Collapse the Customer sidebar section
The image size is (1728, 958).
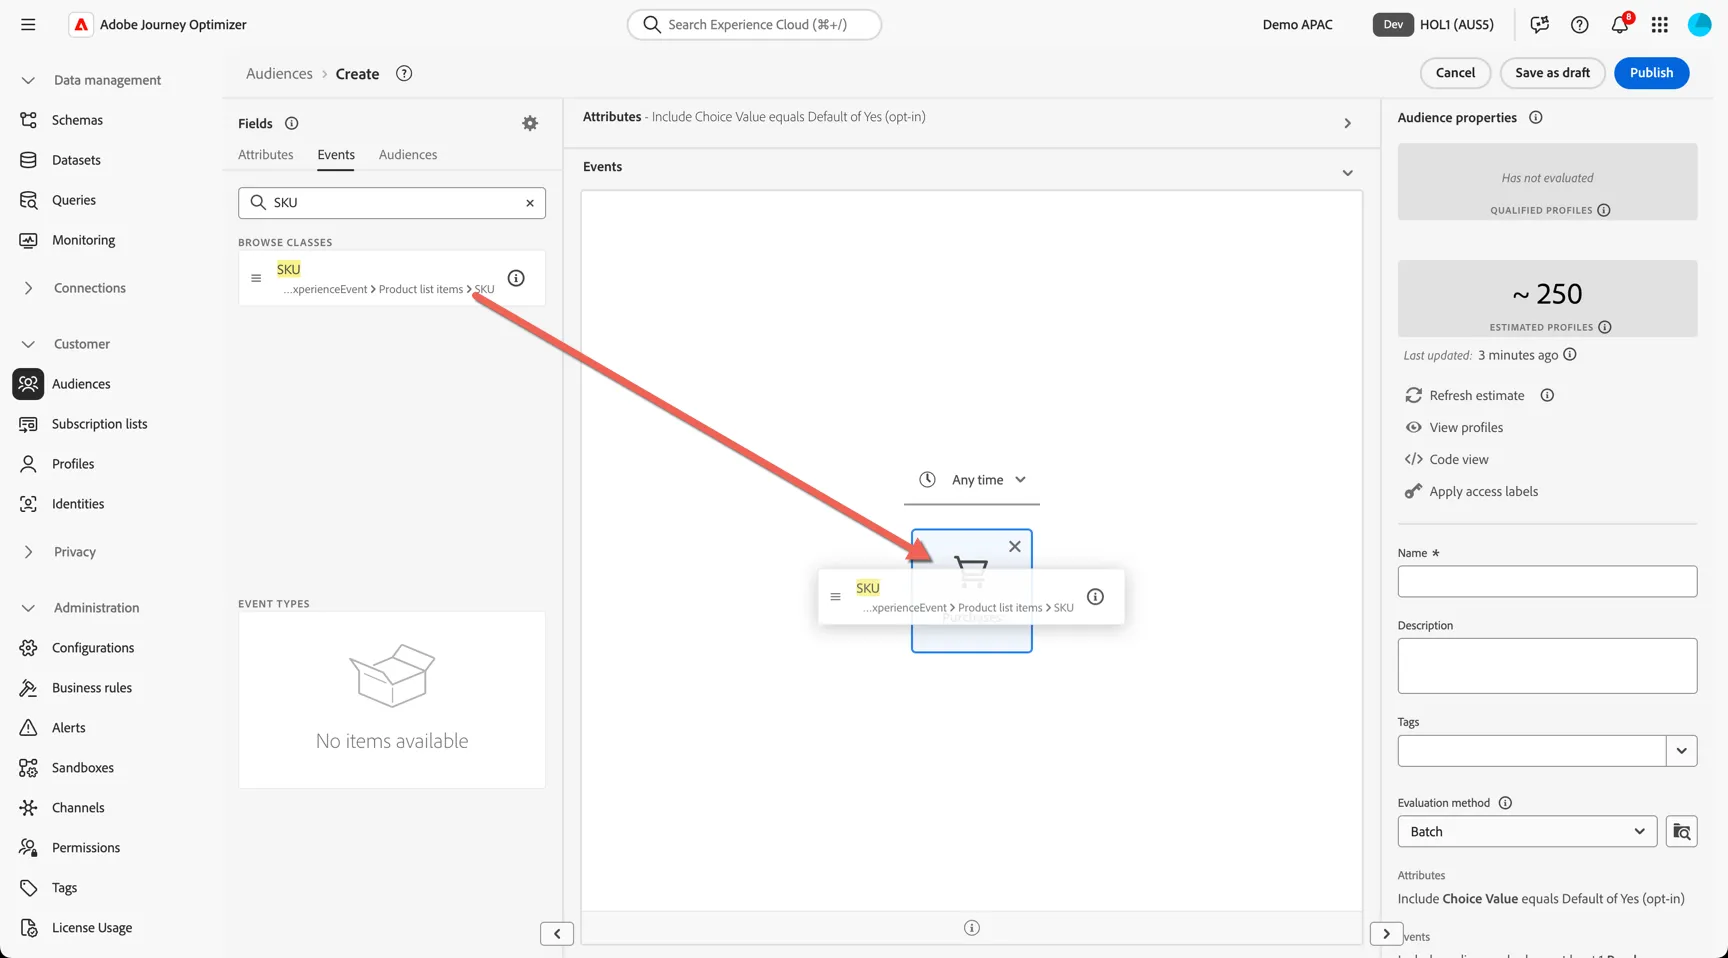(x=28, y=344)
